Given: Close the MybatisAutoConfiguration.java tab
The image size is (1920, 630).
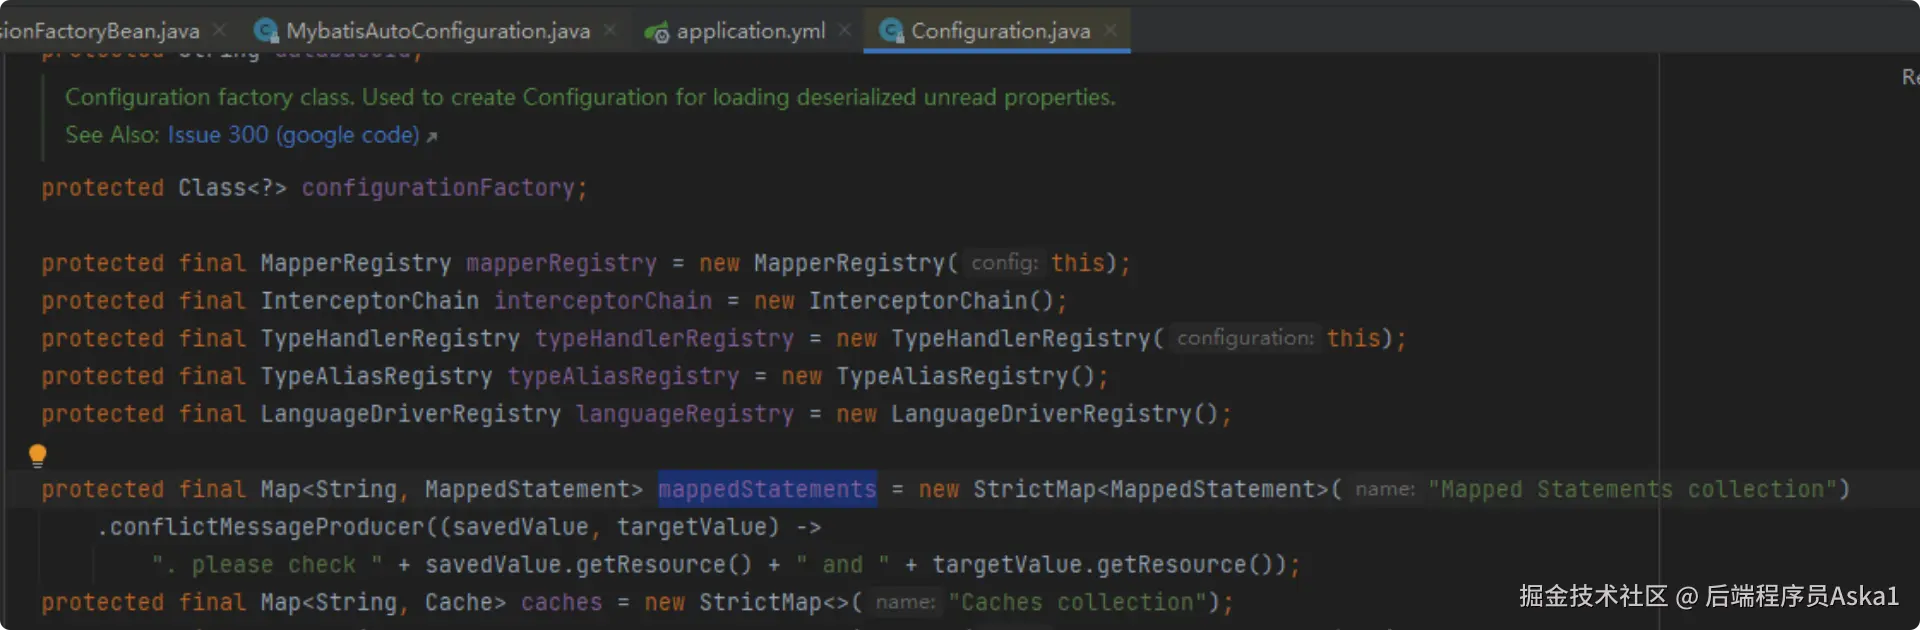Looking at the screenshot, I should pos(610,31).
